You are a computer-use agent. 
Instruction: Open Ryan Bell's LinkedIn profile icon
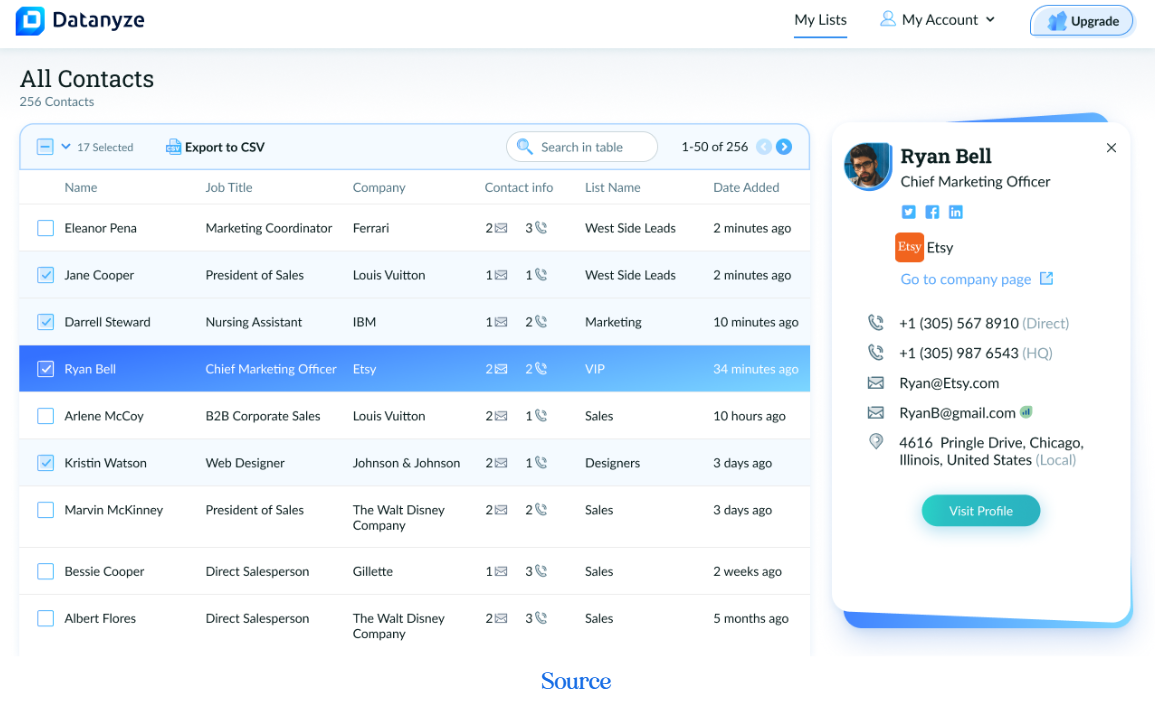click(x=955, y=212)
